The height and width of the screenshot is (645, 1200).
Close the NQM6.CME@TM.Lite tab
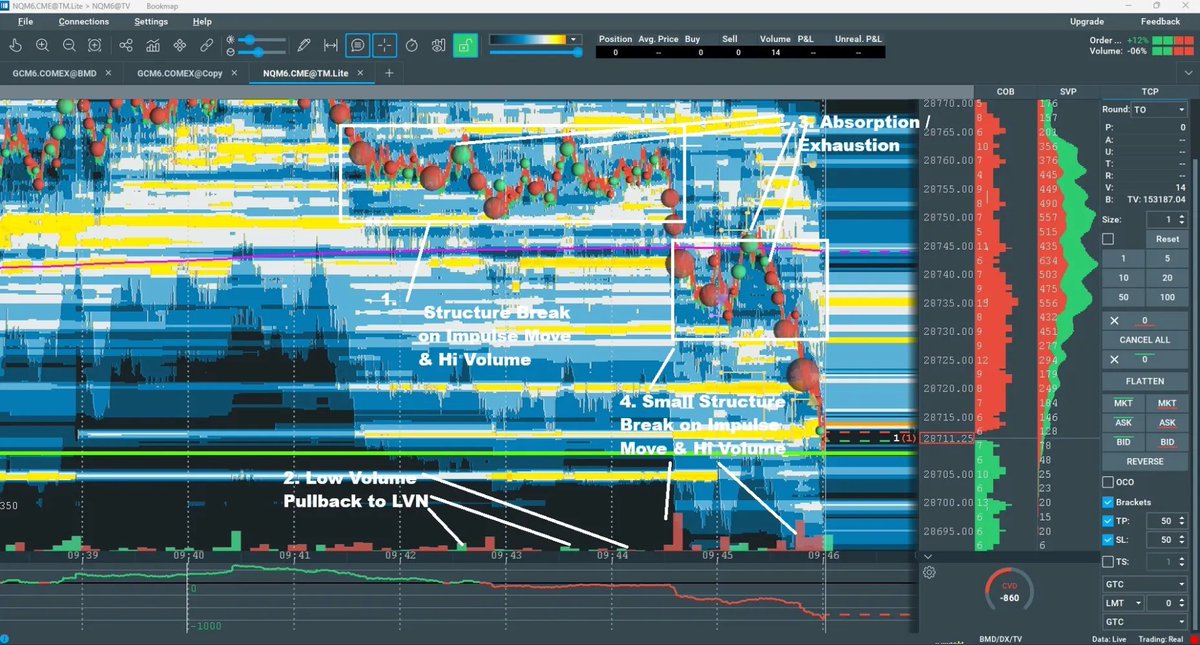(x=360, y=73)
